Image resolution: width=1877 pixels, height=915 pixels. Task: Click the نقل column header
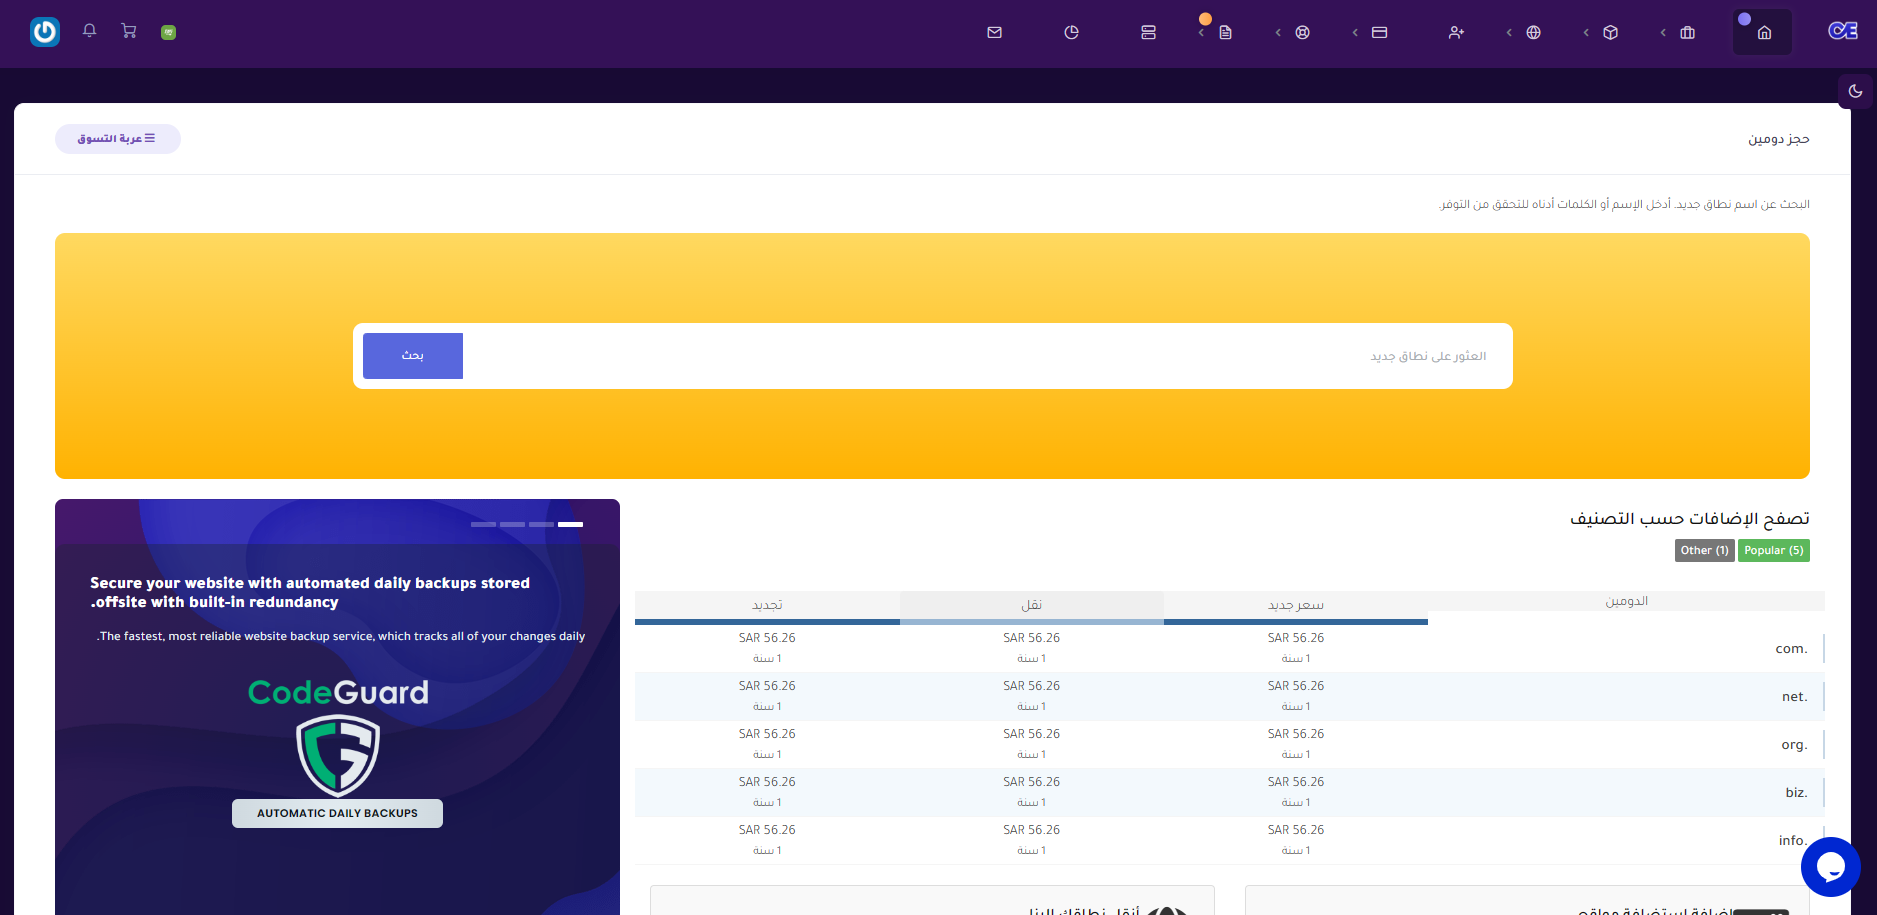[1032, 605]
